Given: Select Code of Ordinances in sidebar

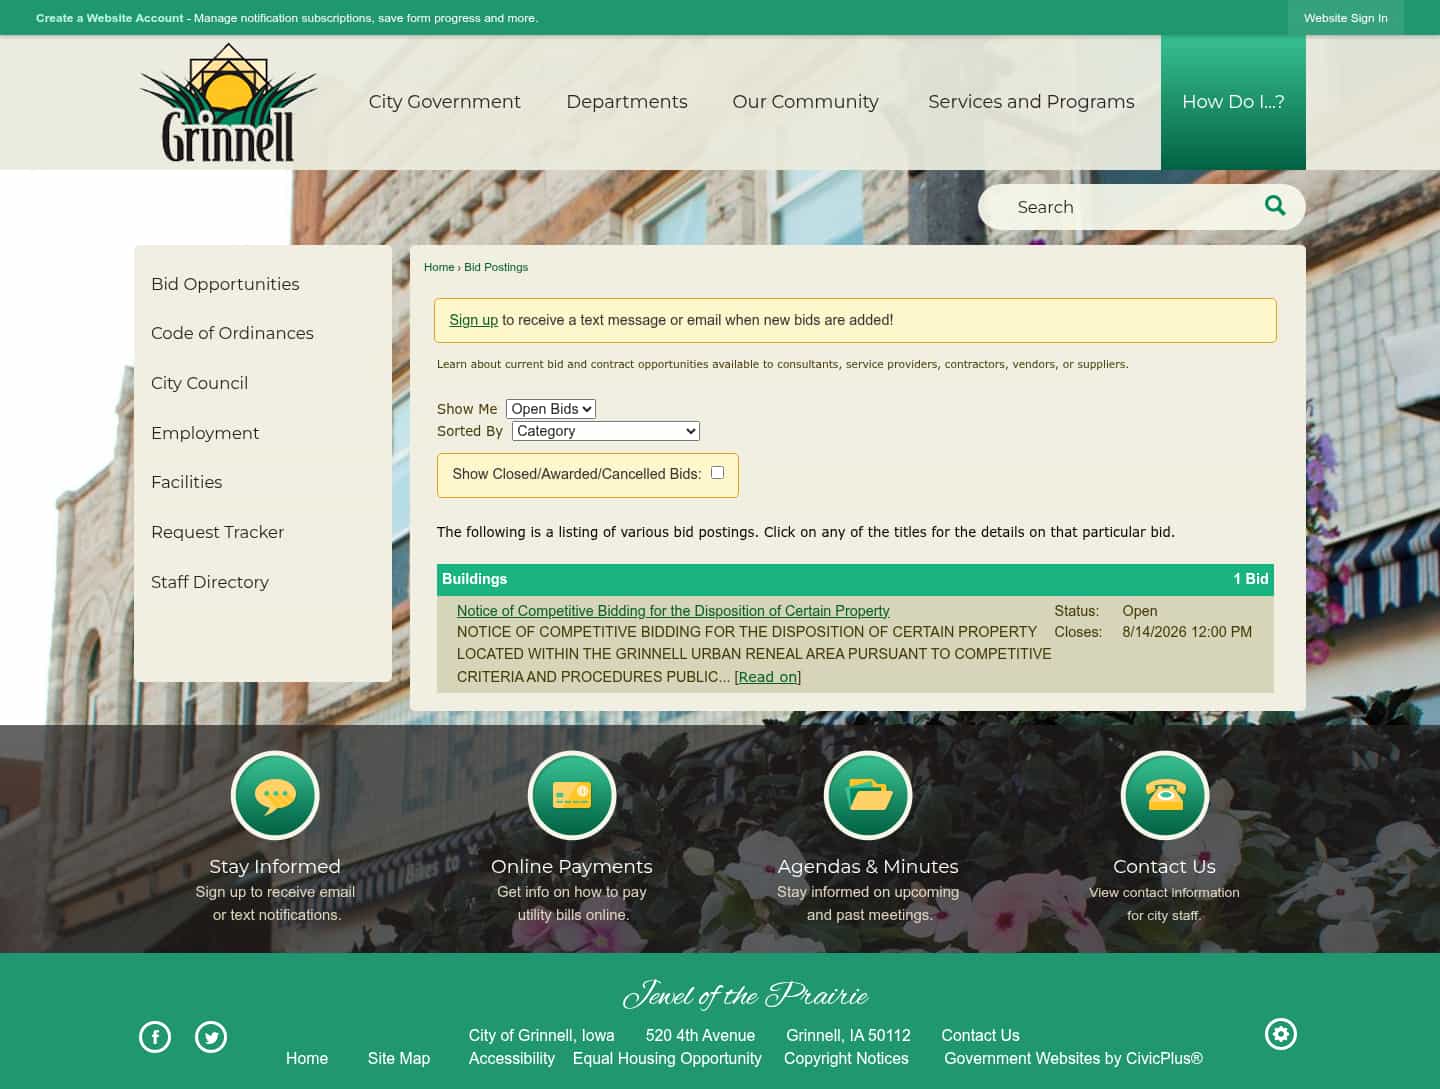Looking at the screenshot, I should pyautogui.click(x=232, y=333).
